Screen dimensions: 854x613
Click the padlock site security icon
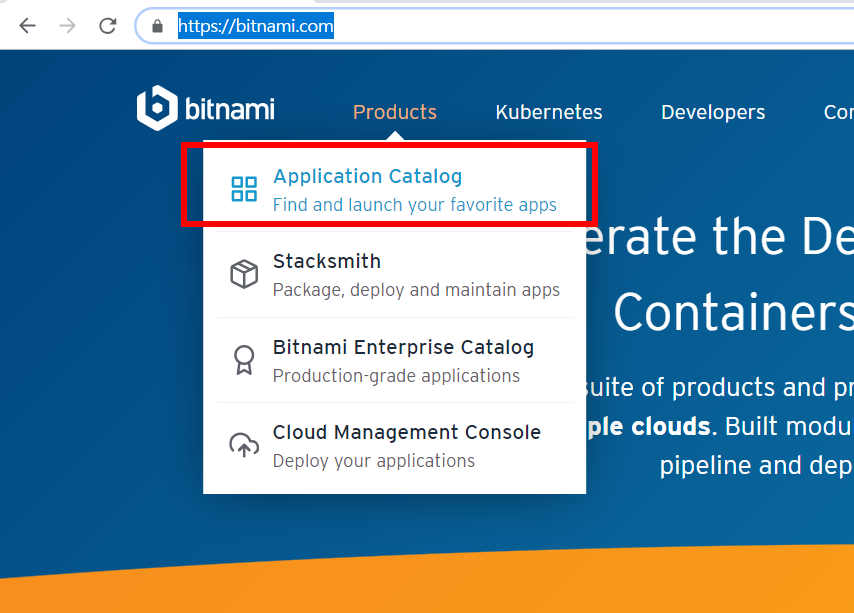[157, 26]
